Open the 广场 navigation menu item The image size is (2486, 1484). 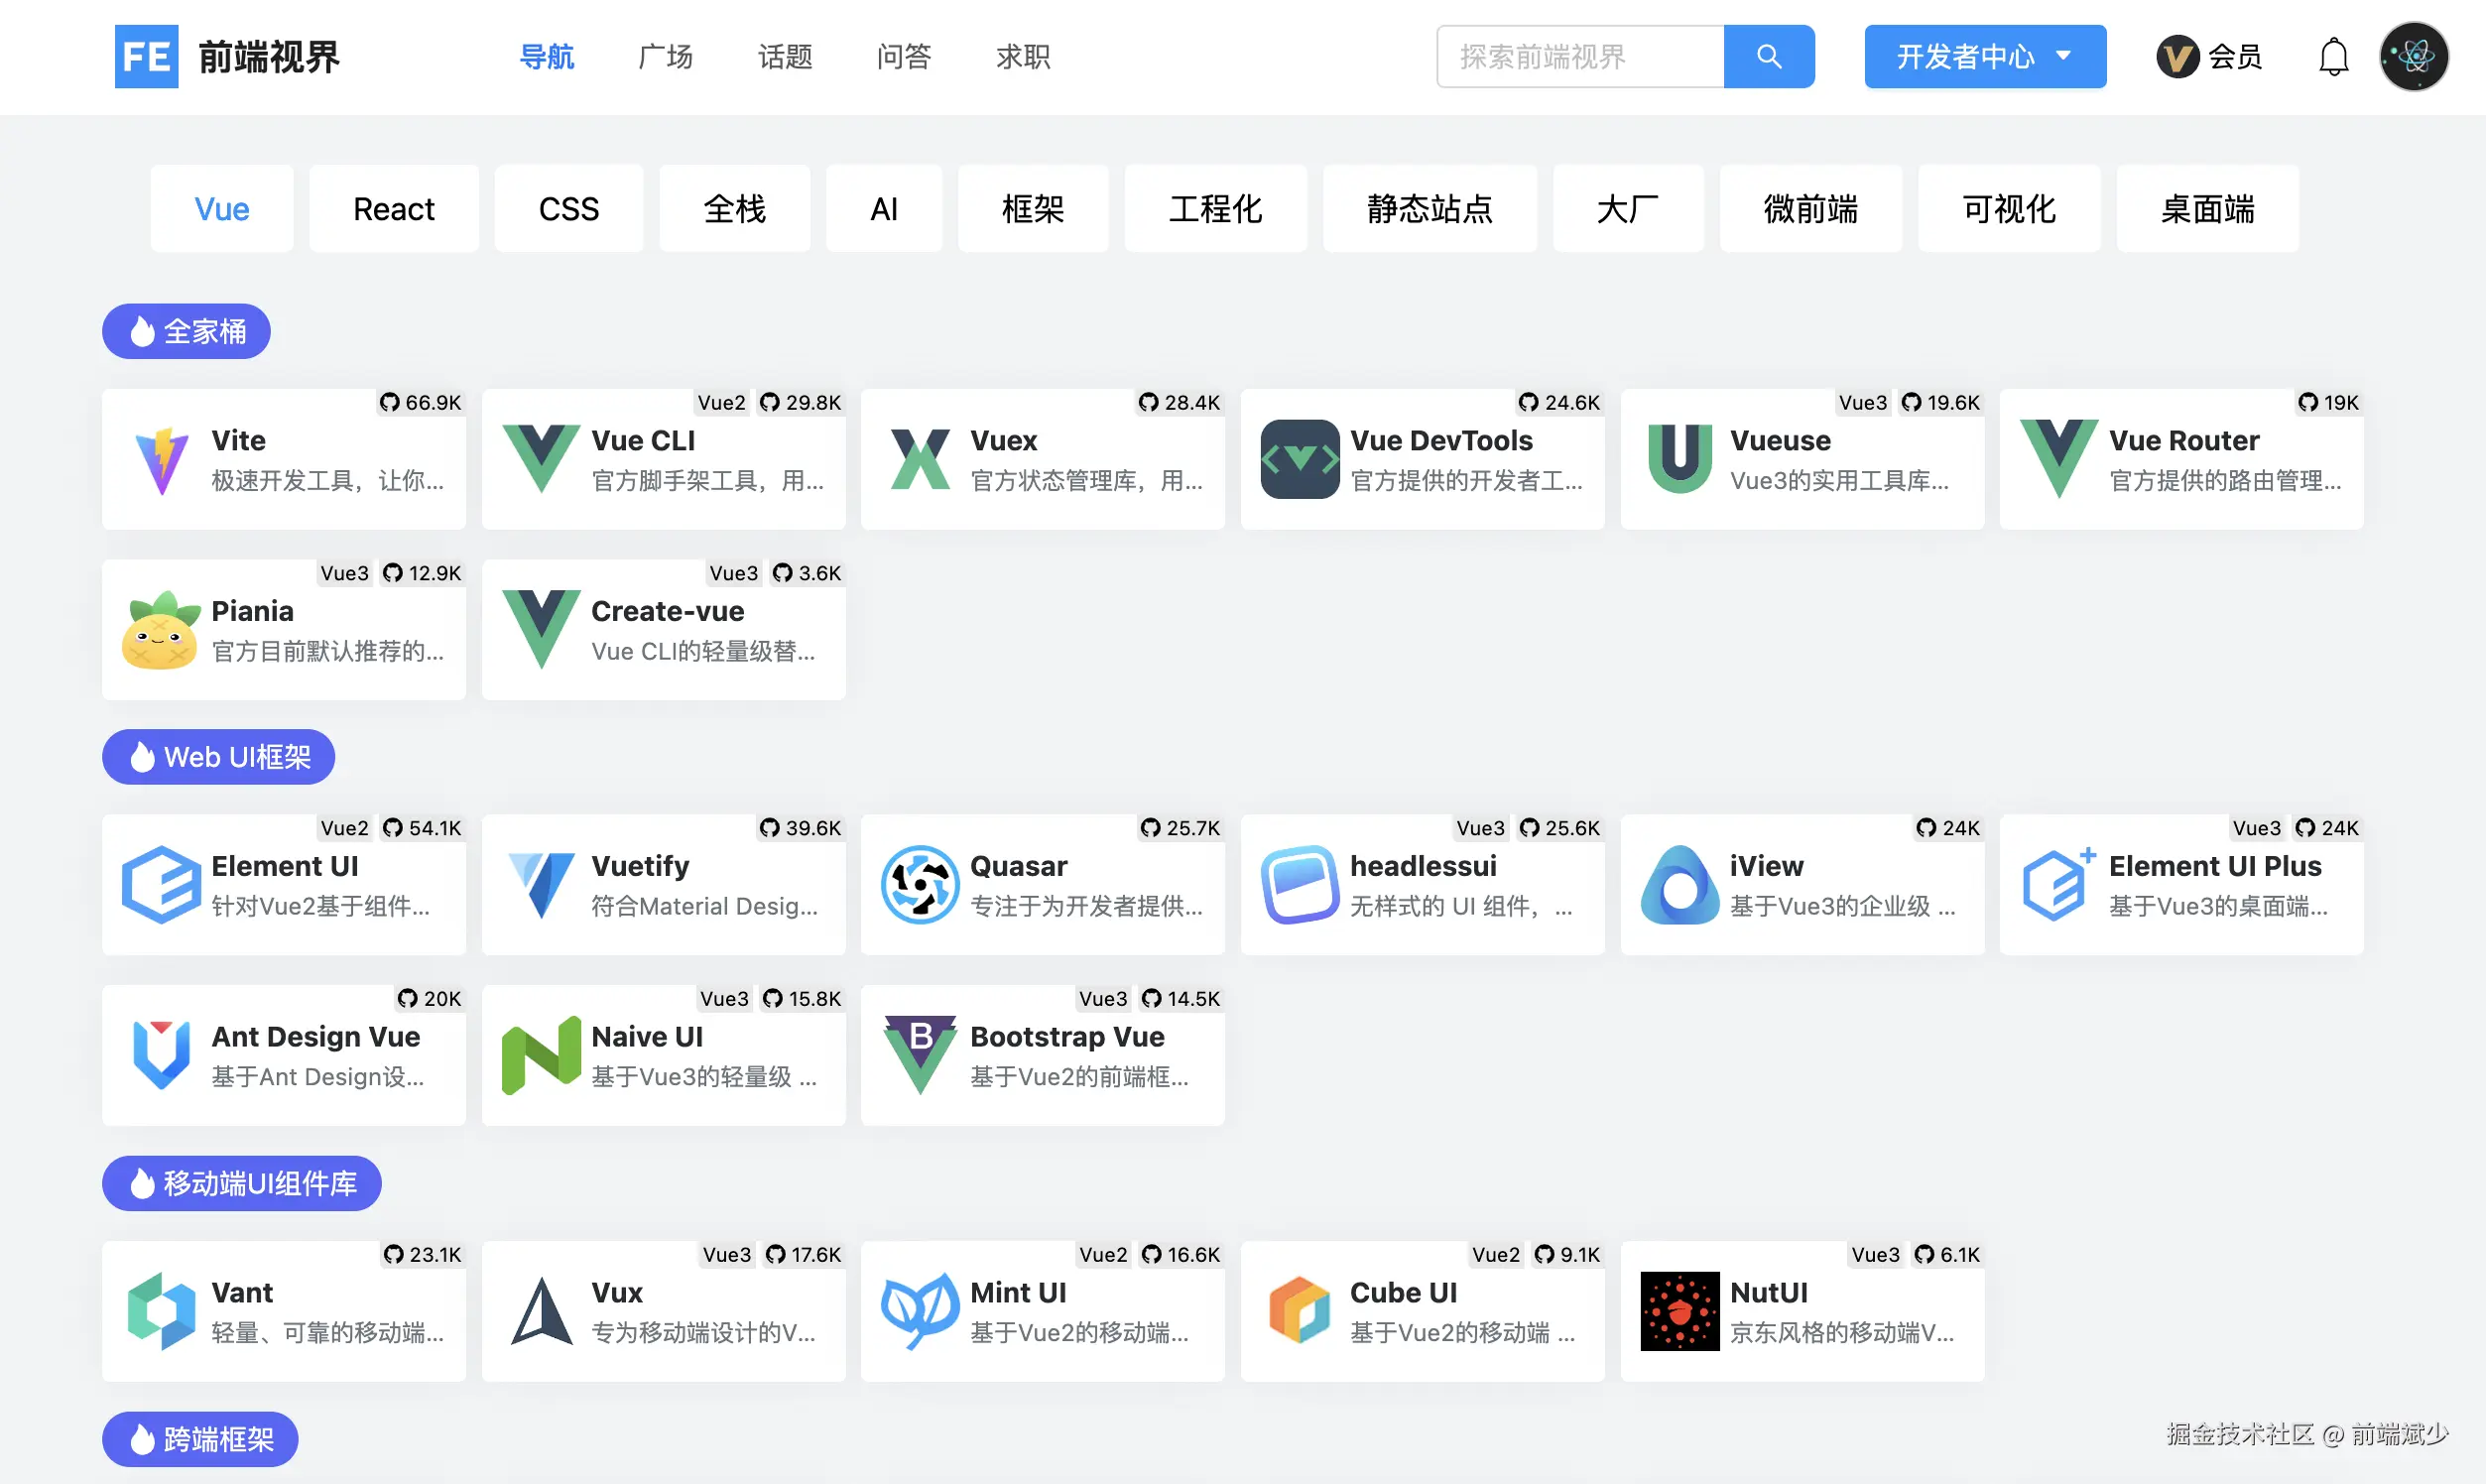(x=665, y=57)
